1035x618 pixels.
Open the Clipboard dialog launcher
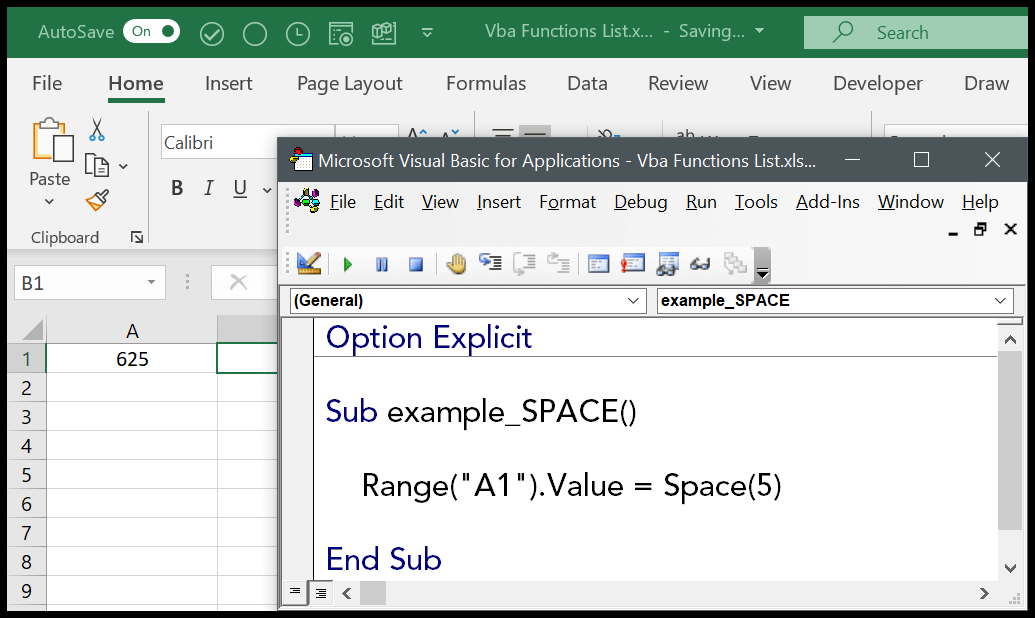pyautogui.click(x=137, y=237)
